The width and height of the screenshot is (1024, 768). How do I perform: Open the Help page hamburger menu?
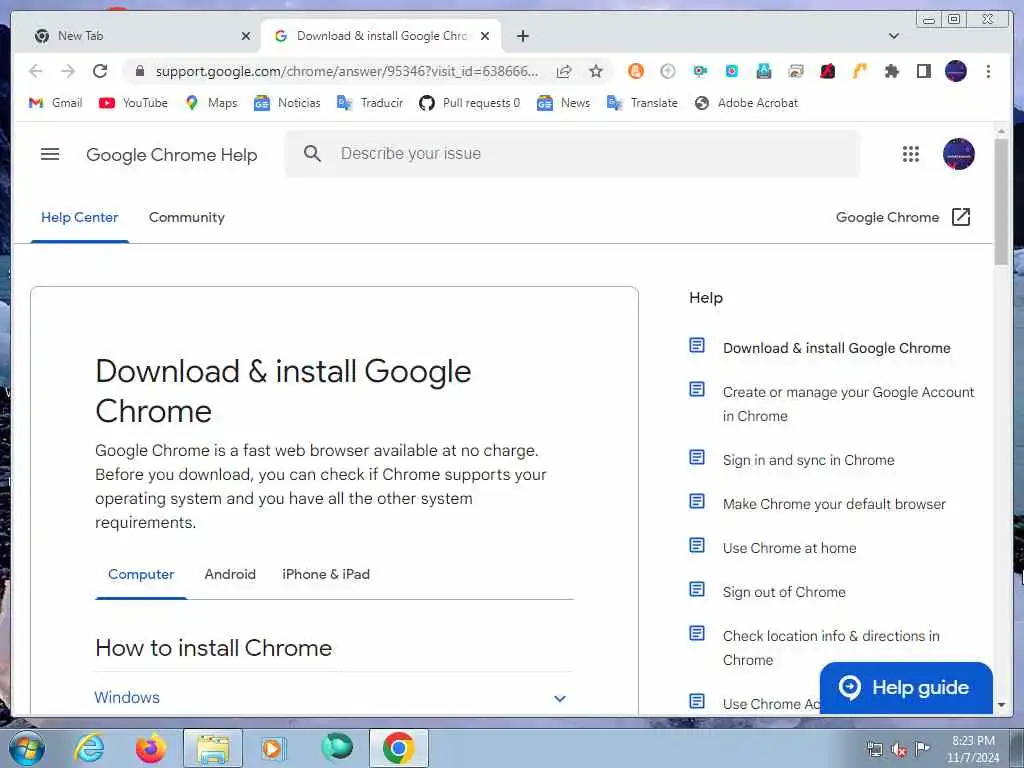50,154
